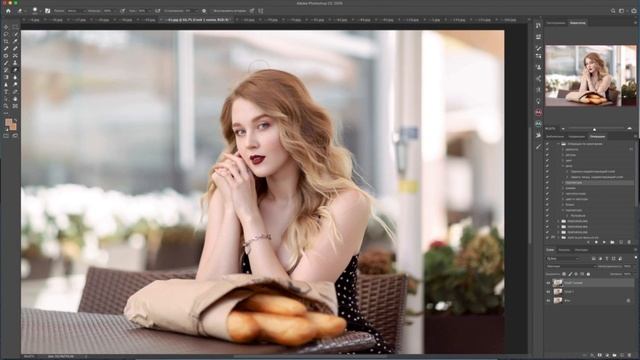Select the Clone Stamp tool
Screen dimensions: 640x360
coord(15,63)
